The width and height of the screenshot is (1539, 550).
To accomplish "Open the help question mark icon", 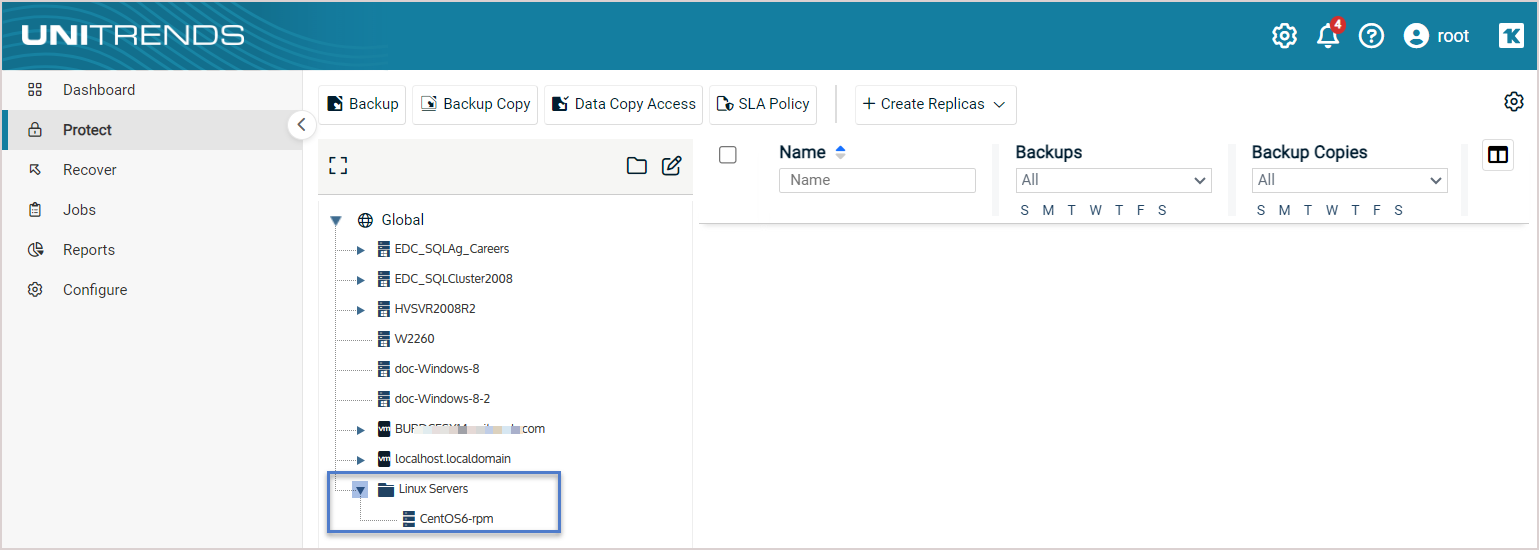I will point(1372,36).
